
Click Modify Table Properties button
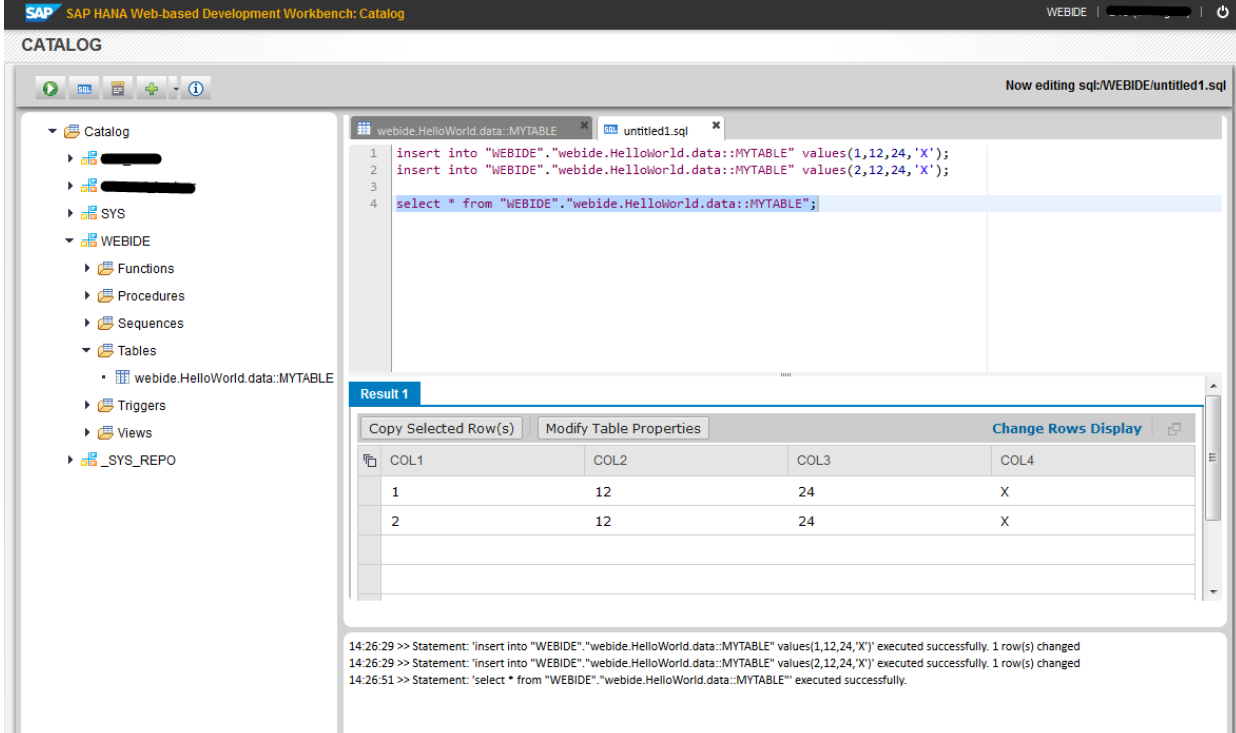tap(622, 428)
